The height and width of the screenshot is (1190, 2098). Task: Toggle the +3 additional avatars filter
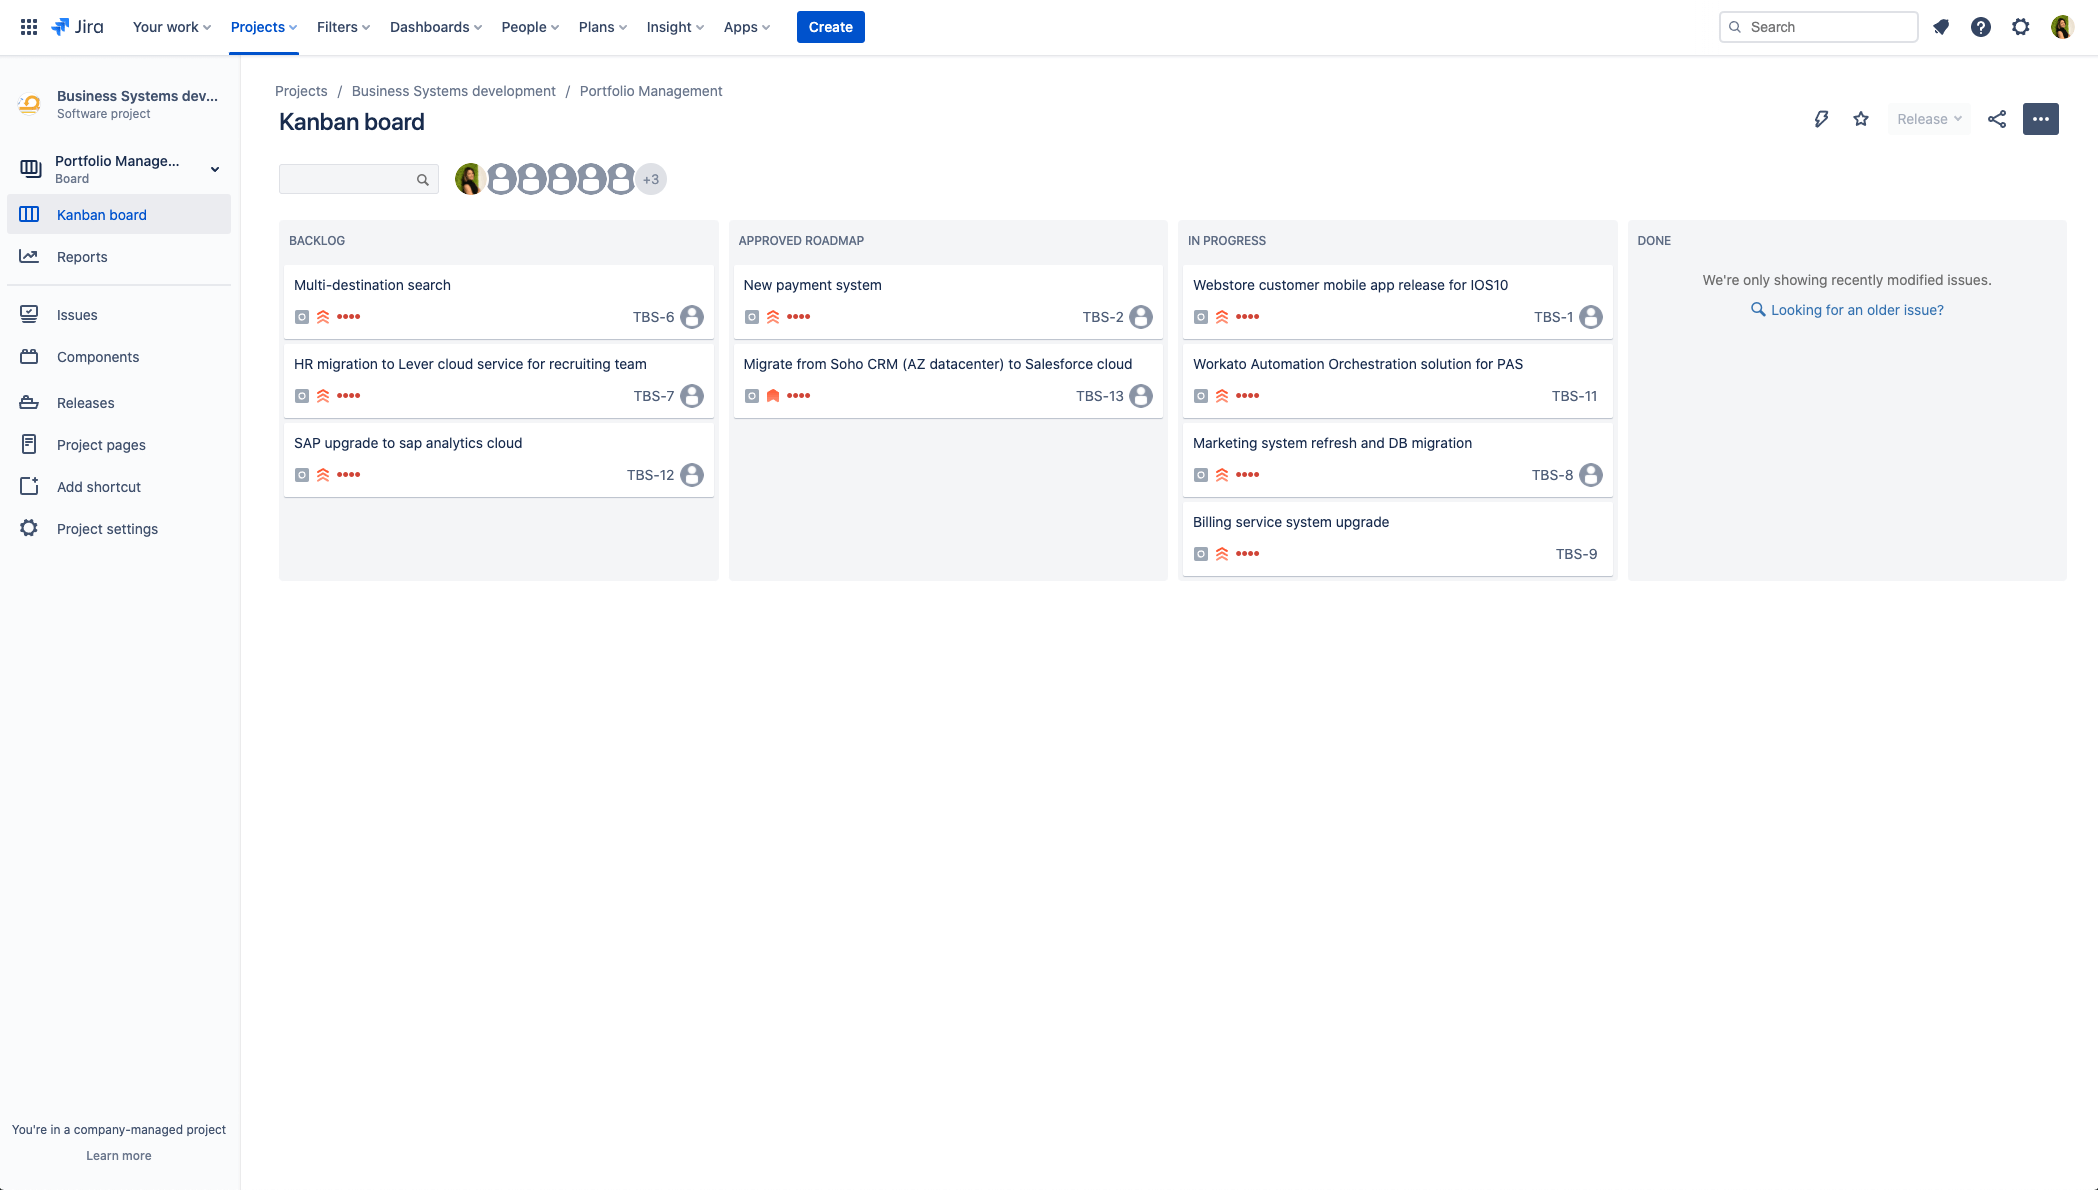coord(650,179)
